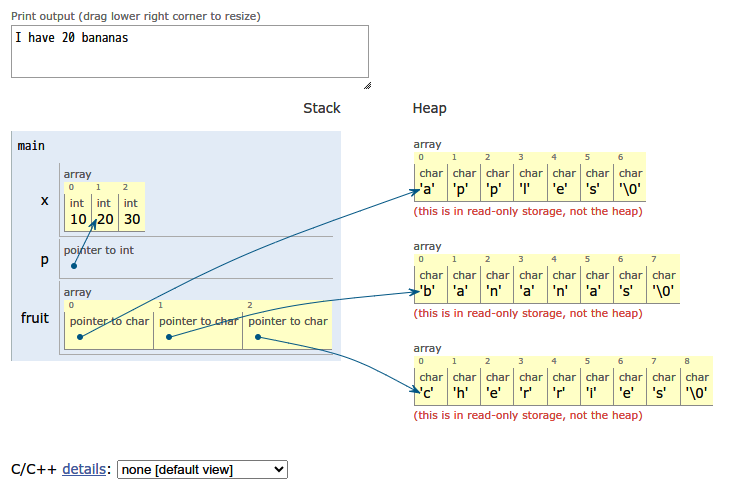Click the 'main' stack frame label
The image size is (732, 484).
[x=31, y=146]
